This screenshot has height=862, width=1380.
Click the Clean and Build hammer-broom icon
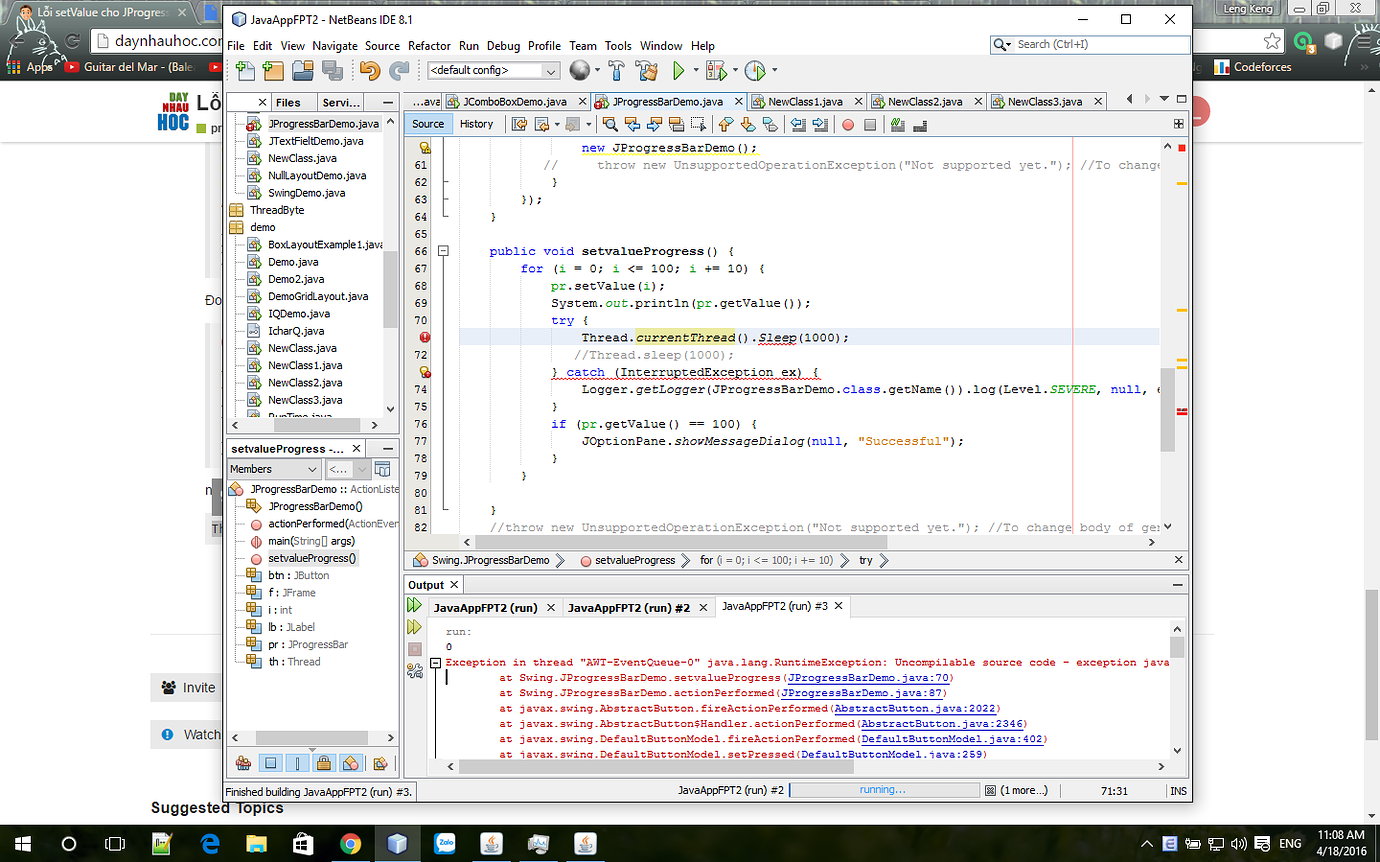648,70
